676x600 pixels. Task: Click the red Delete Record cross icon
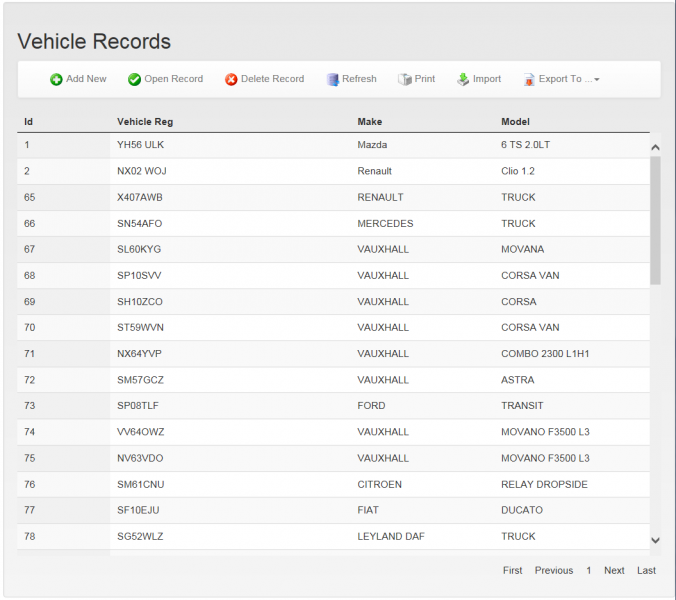pyautogui.click(x=231, y=80)
